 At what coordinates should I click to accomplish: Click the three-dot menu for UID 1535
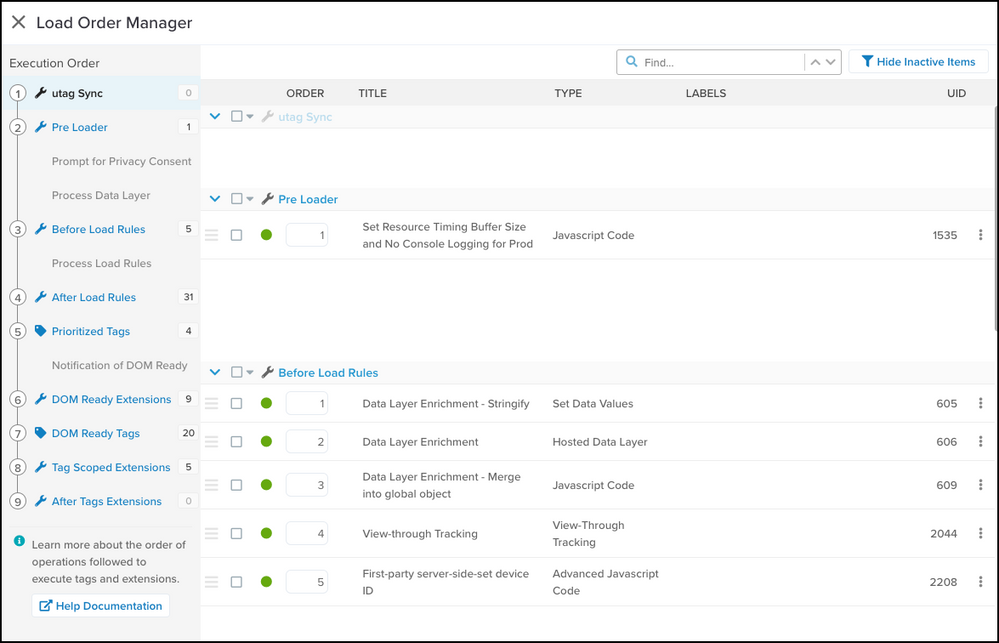pyautogui.click(x=980, y=236)
